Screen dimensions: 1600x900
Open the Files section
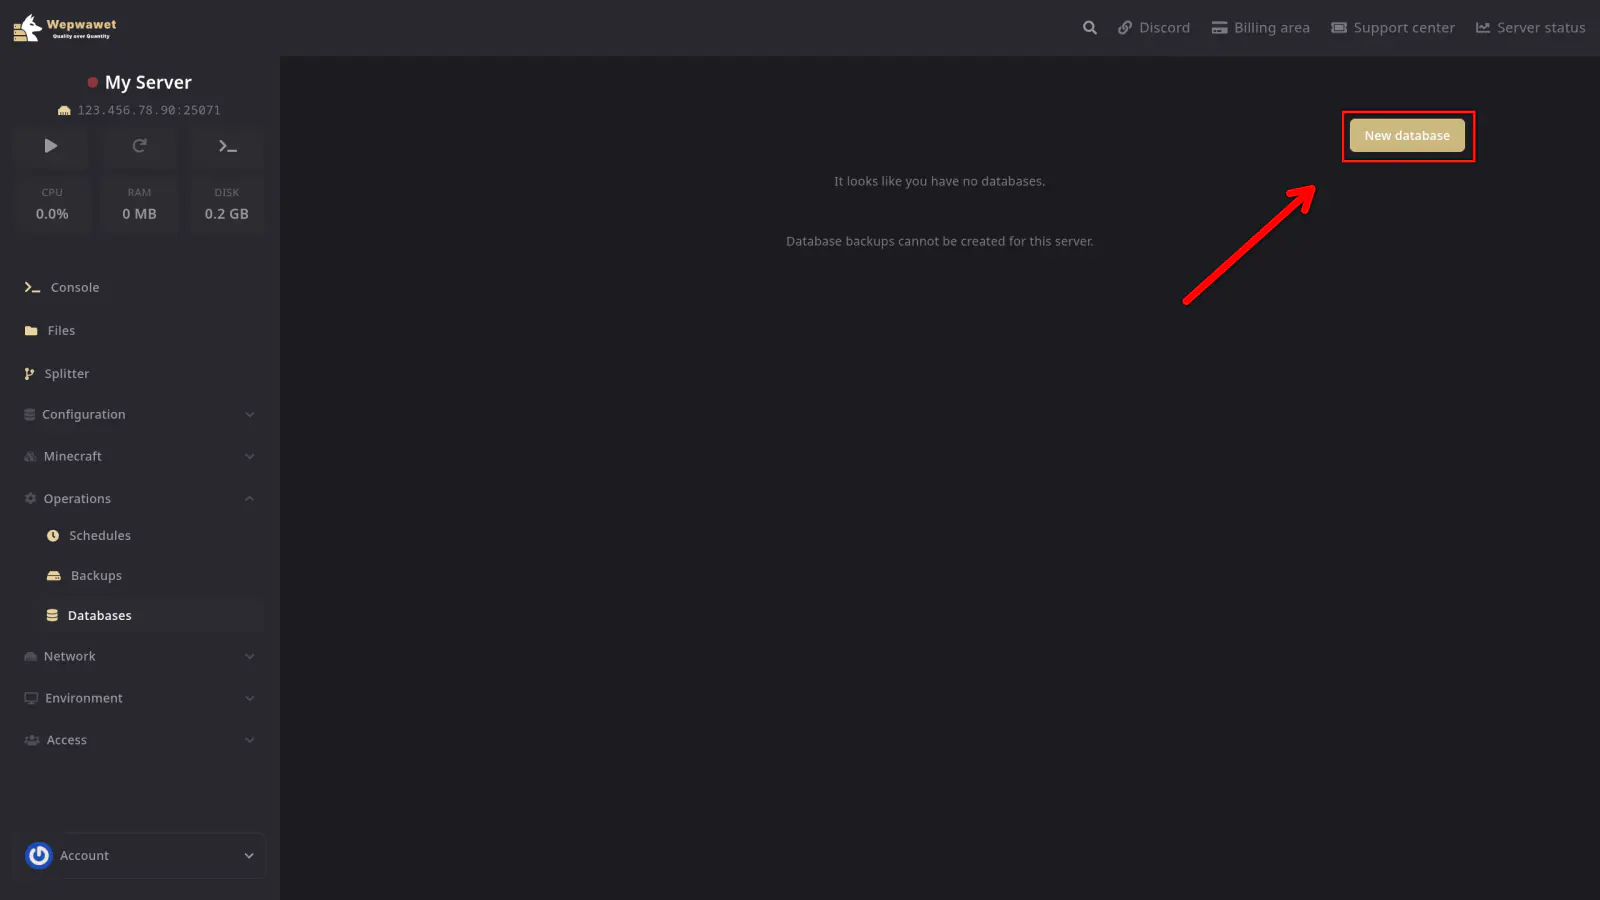[61, 331]
